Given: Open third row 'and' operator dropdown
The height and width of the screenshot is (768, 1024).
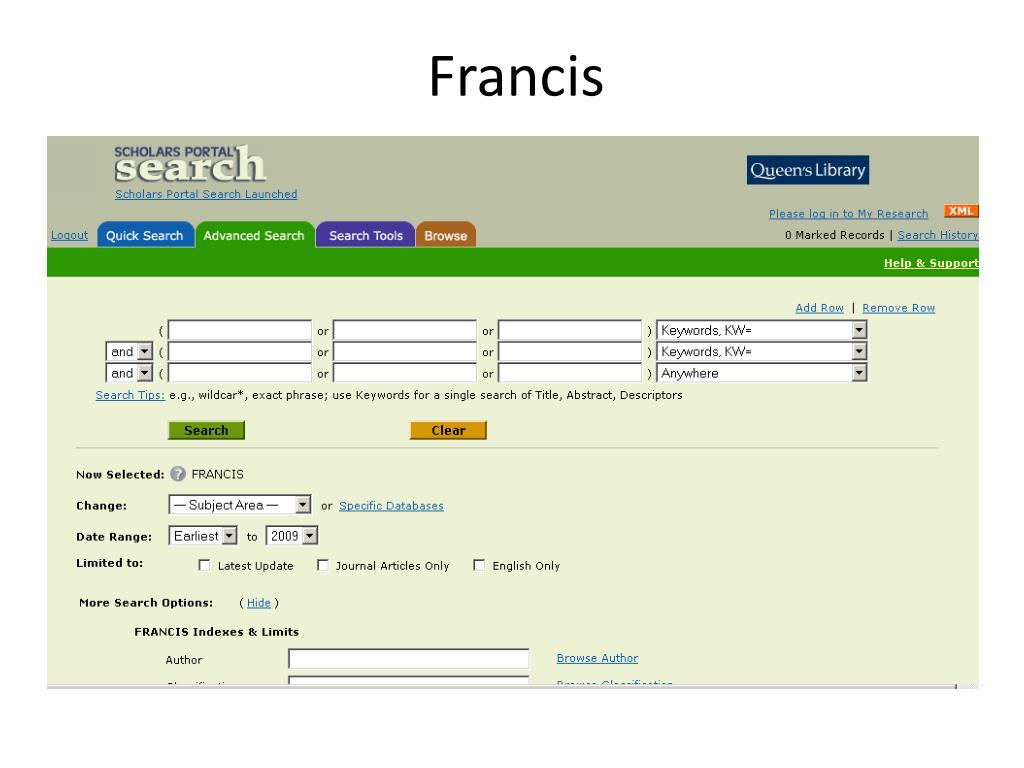Looking at the screenshot, I should [x=129, y=374].
